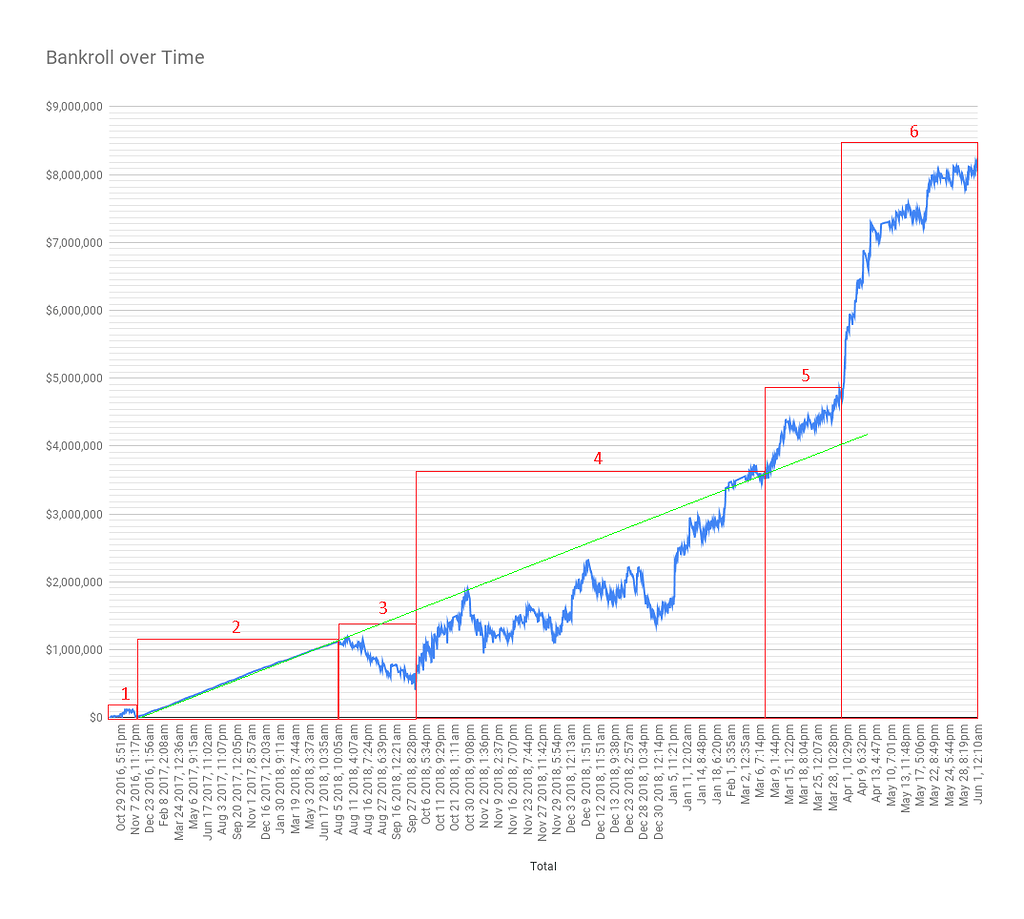
Task: Click the "Dec 30 2018, 12:14pm" date label
Action: tap(658, 782)
